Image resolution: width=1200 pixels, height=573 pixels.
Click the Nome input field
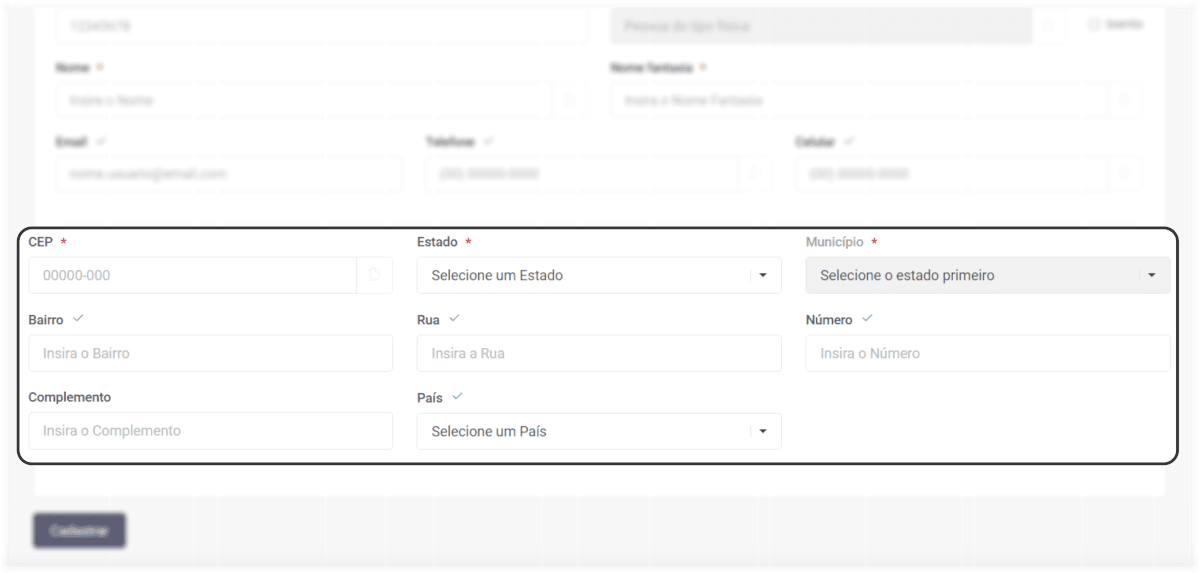pos(304,100)
